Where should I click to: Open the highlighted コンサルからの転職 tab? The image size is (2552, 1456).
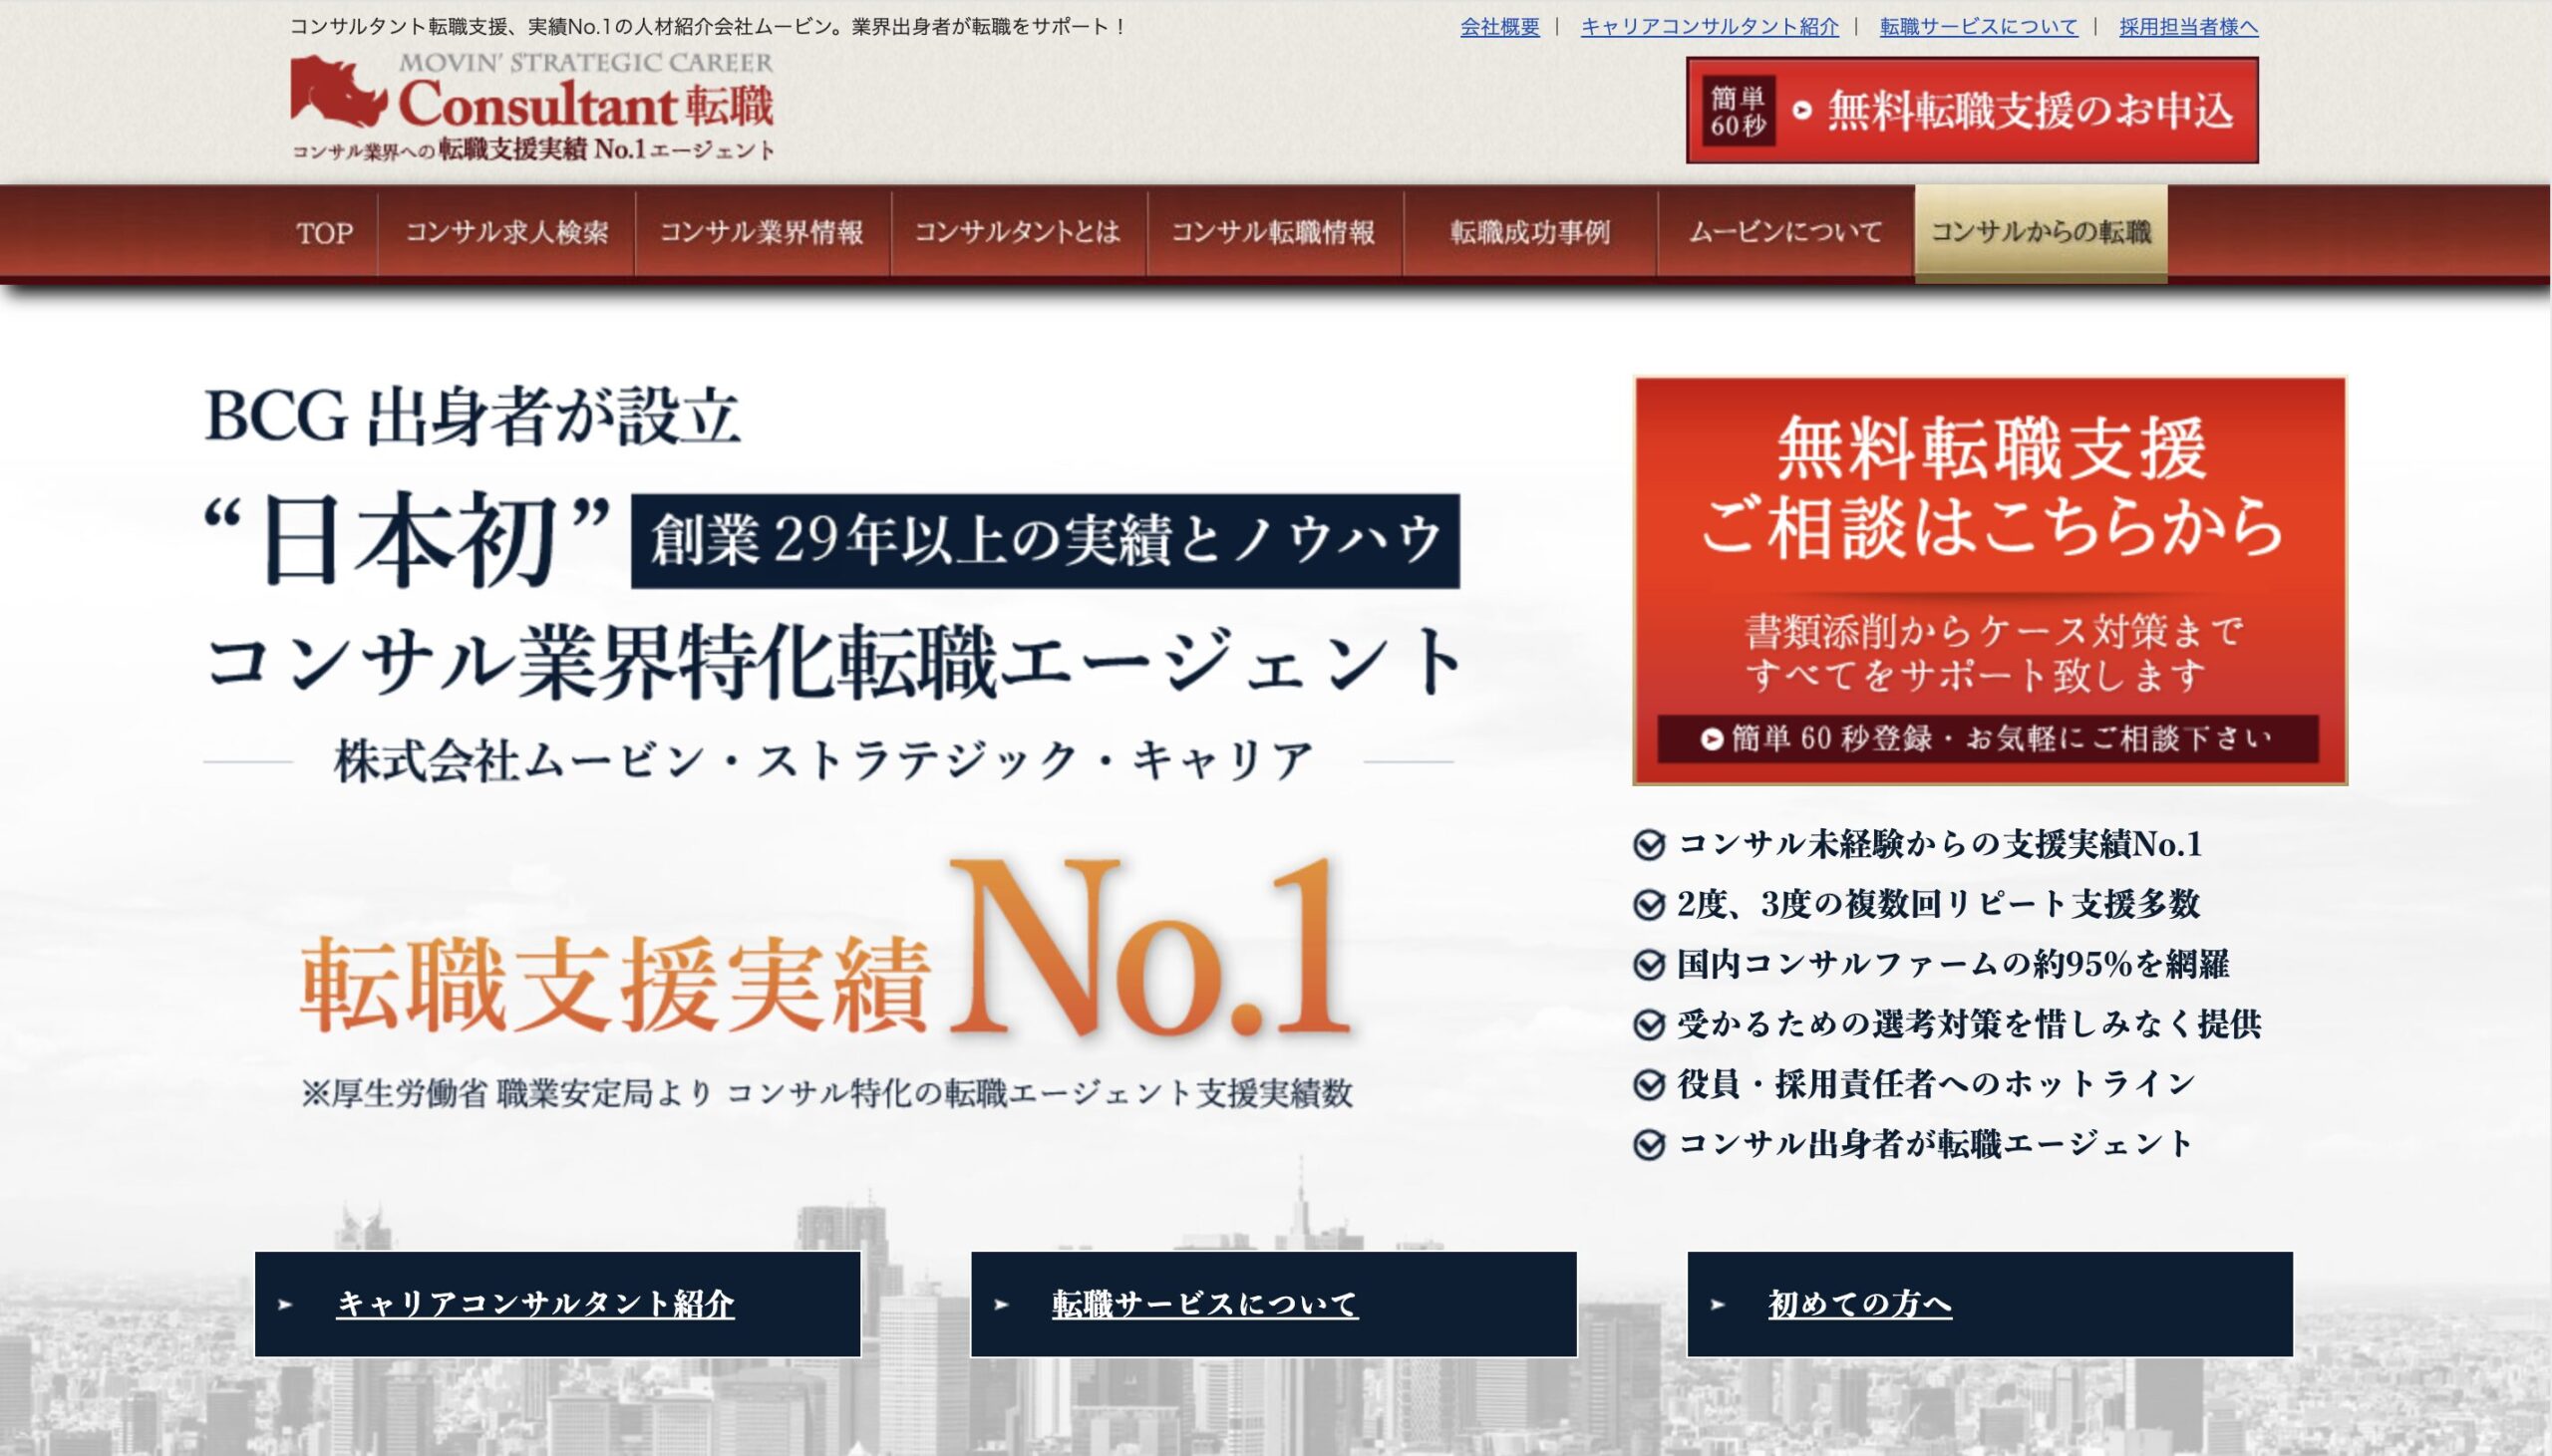[2040, 233]
